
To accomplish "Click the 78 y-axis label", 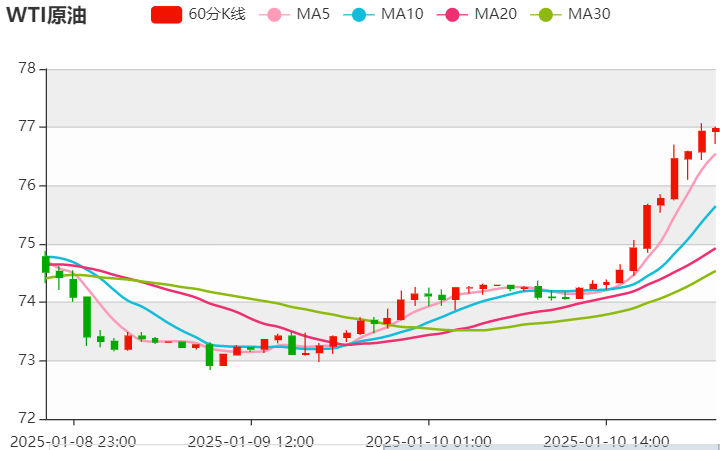I will click(27, 69).
